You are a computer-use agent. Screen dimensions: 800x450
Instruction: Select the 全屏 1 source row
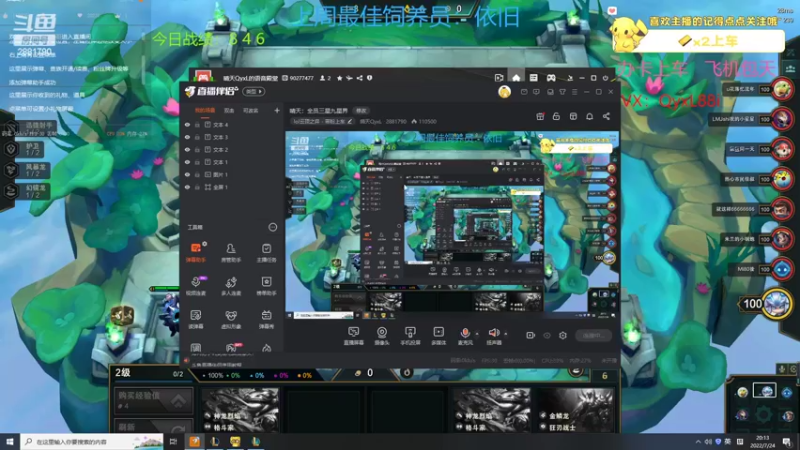pos(232,187)
